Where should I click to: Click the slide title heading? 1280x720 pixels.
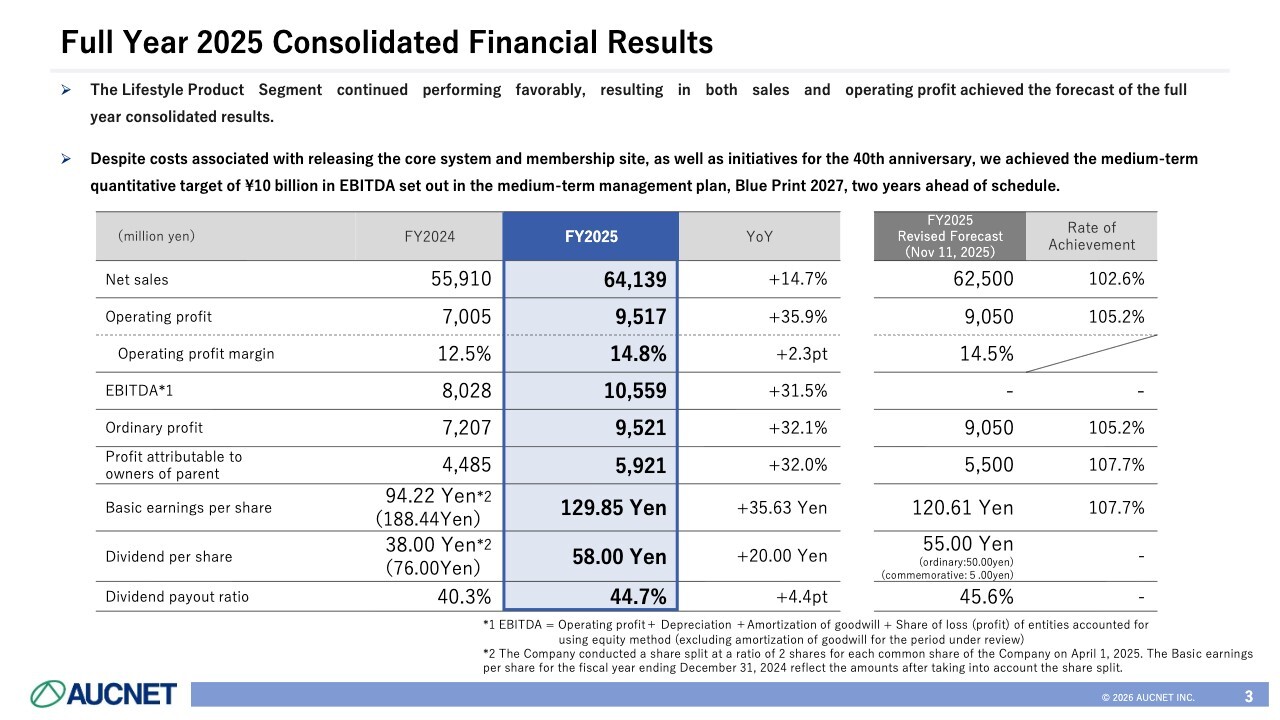(x=386, y=42)
